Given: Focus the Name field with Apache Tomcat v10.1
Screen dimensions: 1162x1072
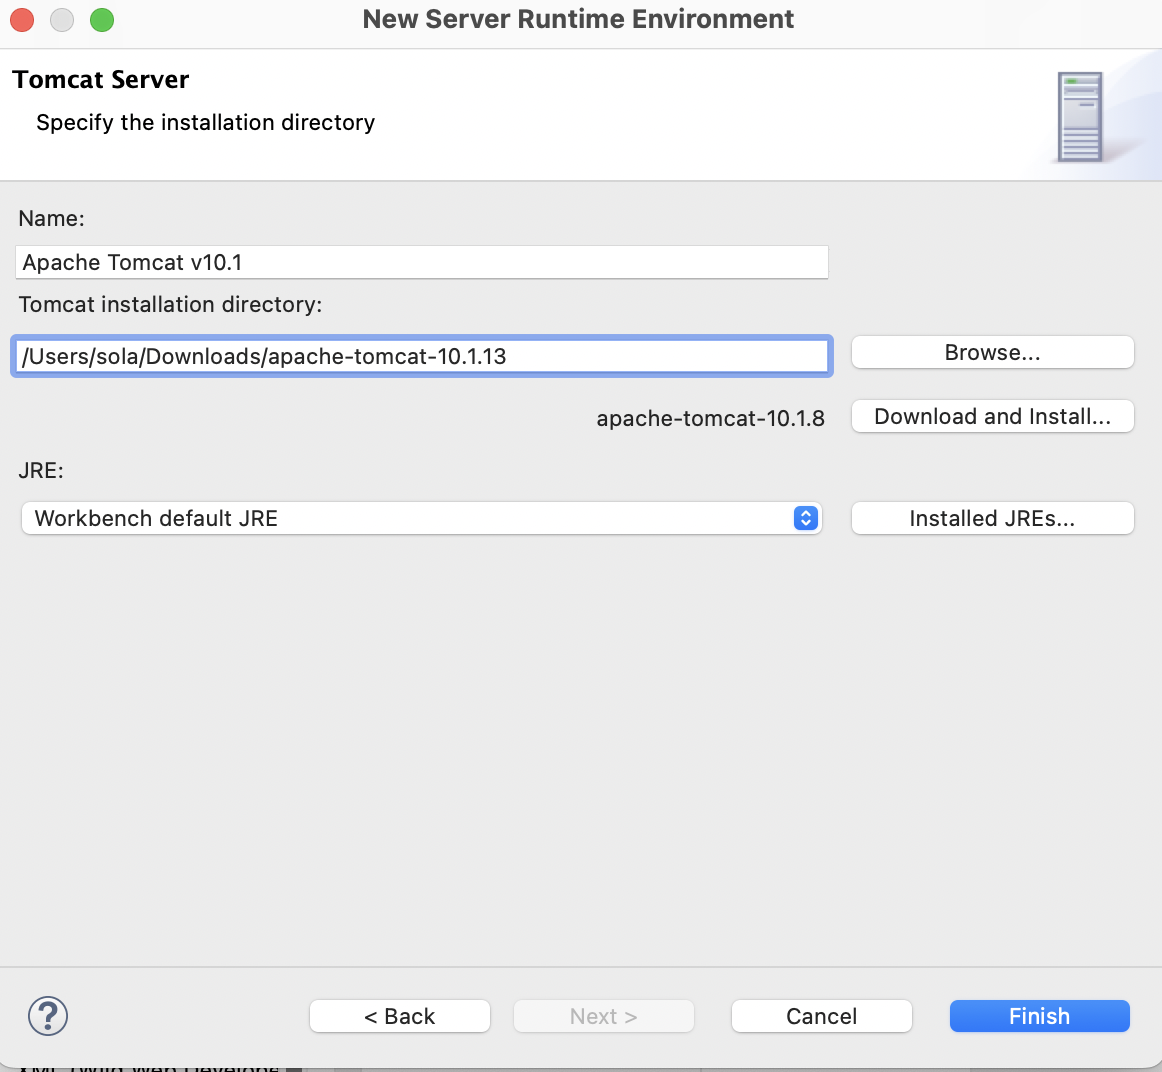Looking at the screenshot, I should click(x=422, y=262).
